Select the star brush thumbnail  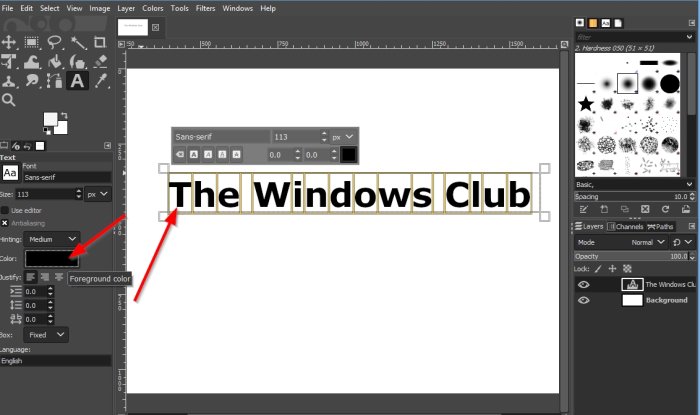pos(586,104)
